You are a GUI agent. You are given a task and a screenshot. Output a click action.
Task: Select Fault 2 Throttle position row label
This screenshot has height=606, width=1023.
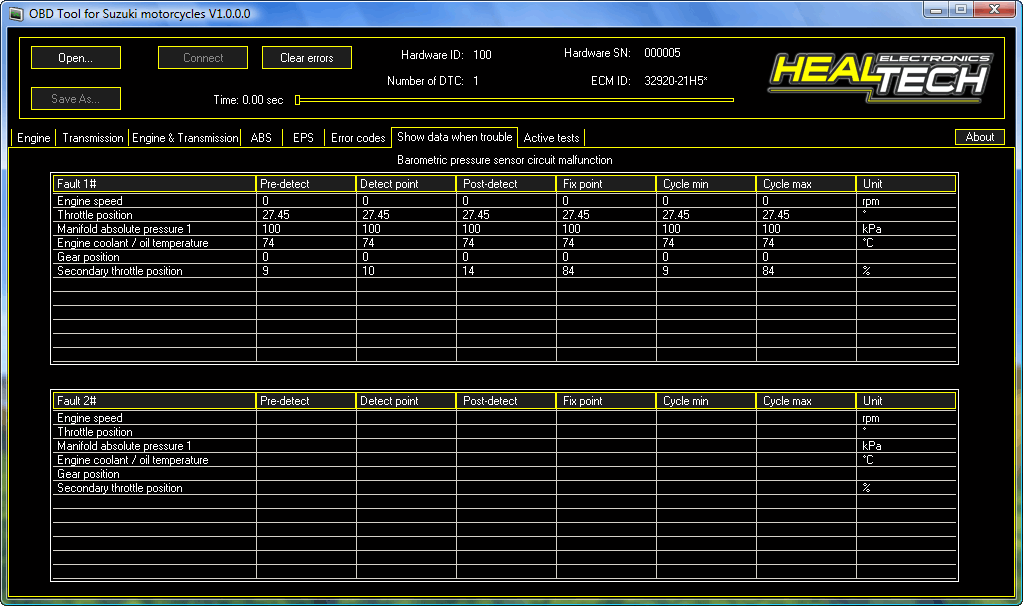[x=95, y=432]
